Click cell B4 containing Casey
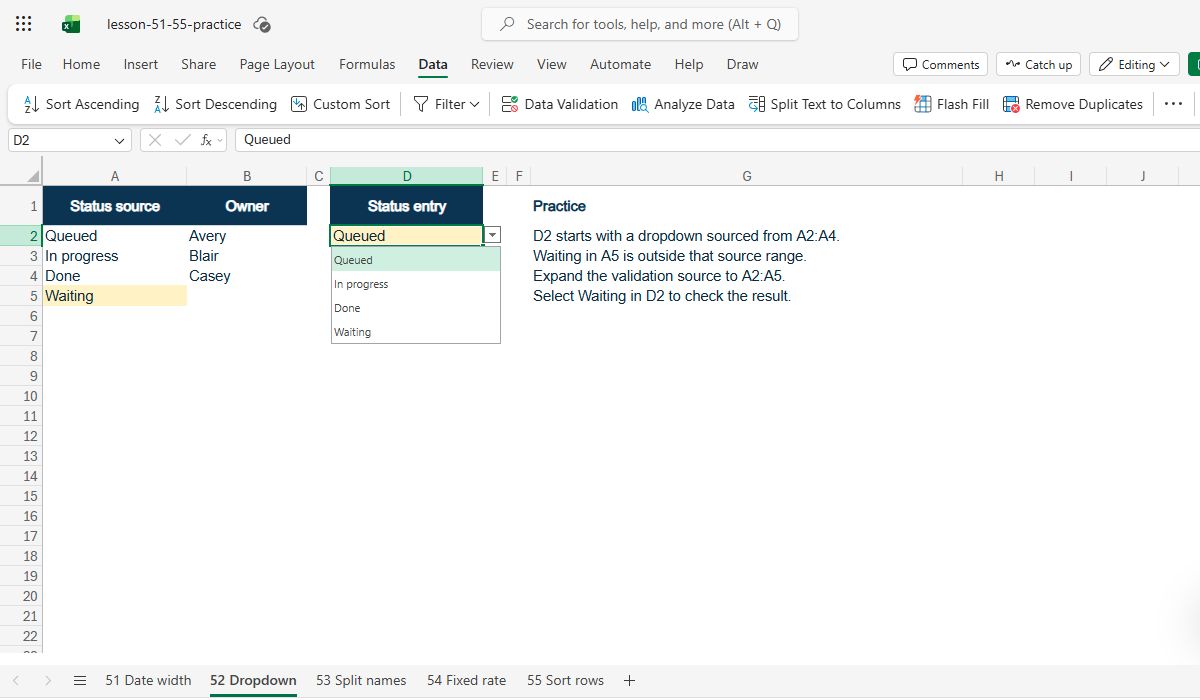The image size is (1200, 700). (x=247, y=276)
